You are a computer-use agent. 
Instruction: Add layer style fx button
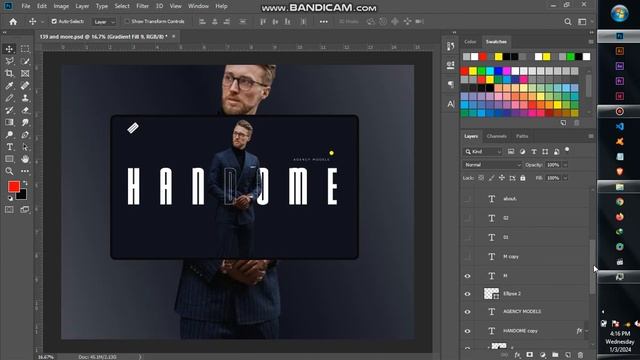[517, 355]
